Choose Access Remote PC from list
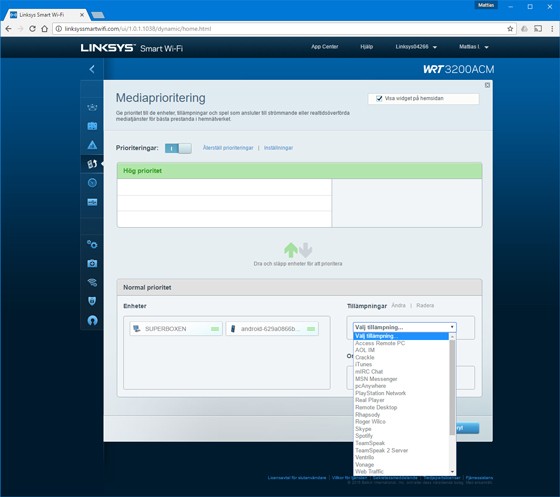 tap(380, 343)
